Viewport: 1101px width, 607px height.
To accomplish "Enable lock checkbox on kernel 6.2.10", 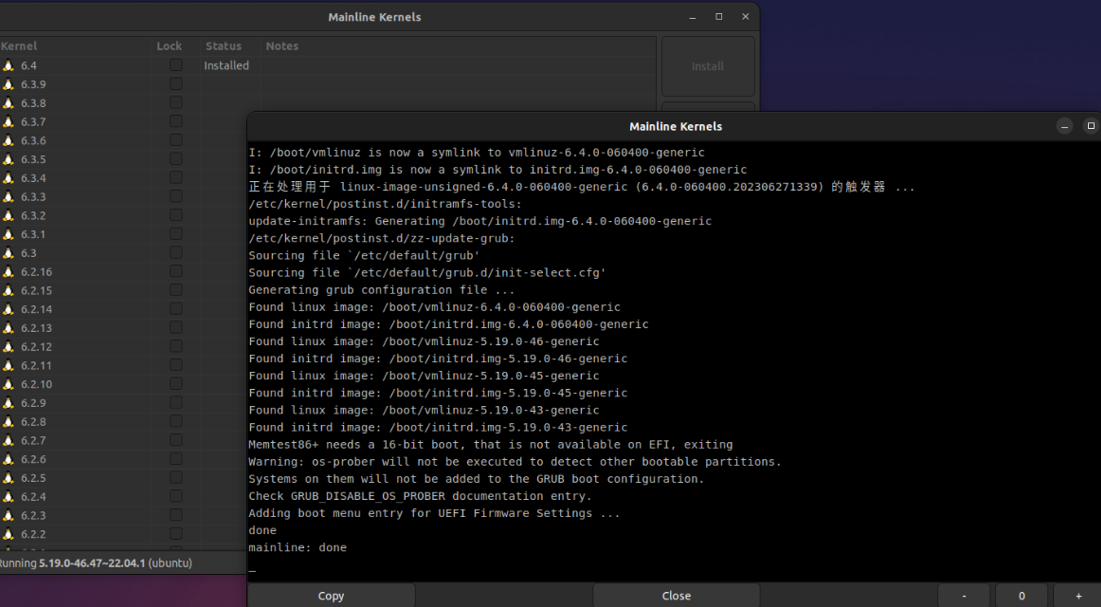I will (x=176, y=384).
